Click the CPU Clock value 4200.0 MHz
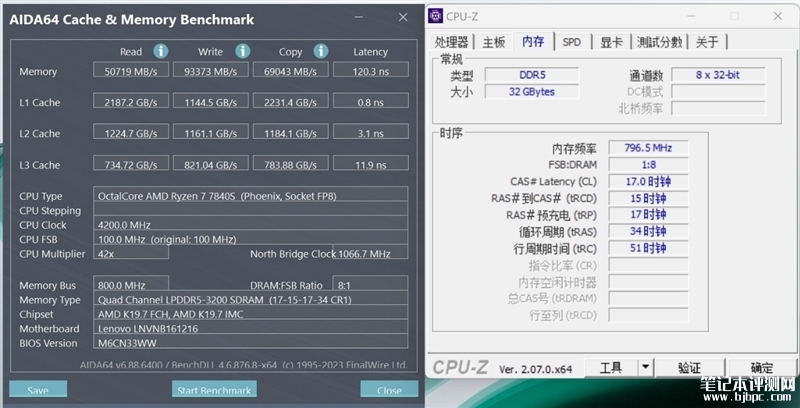The image size is (800, 408). click(251, 223)
